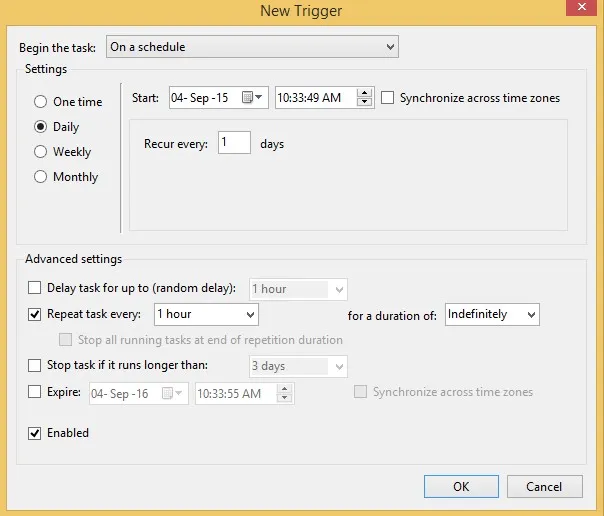604x516 pixels.
Task: Open the Repeat task every 1 hour dropdown
Action: coord(206,315)
